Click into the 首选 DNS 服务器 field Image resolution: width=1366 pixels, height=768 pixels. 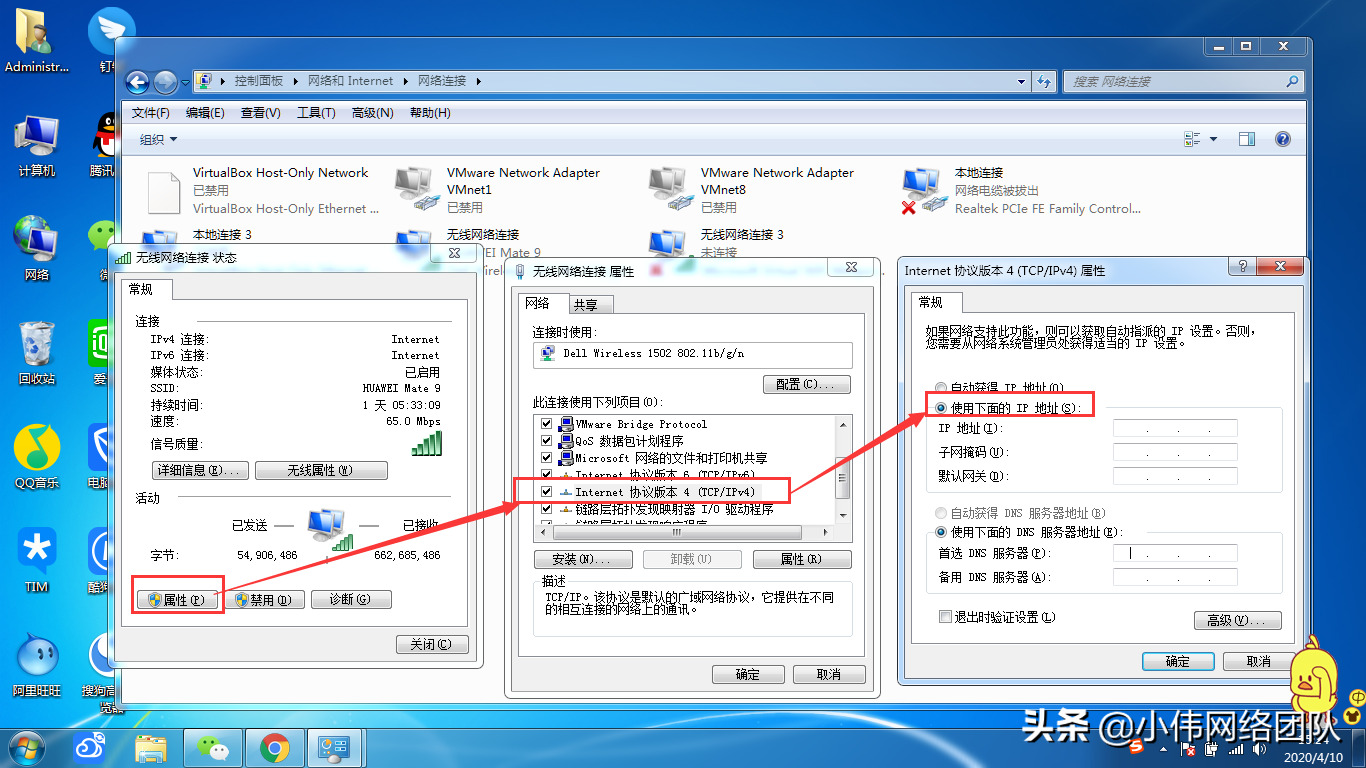tap(1175, 553)
